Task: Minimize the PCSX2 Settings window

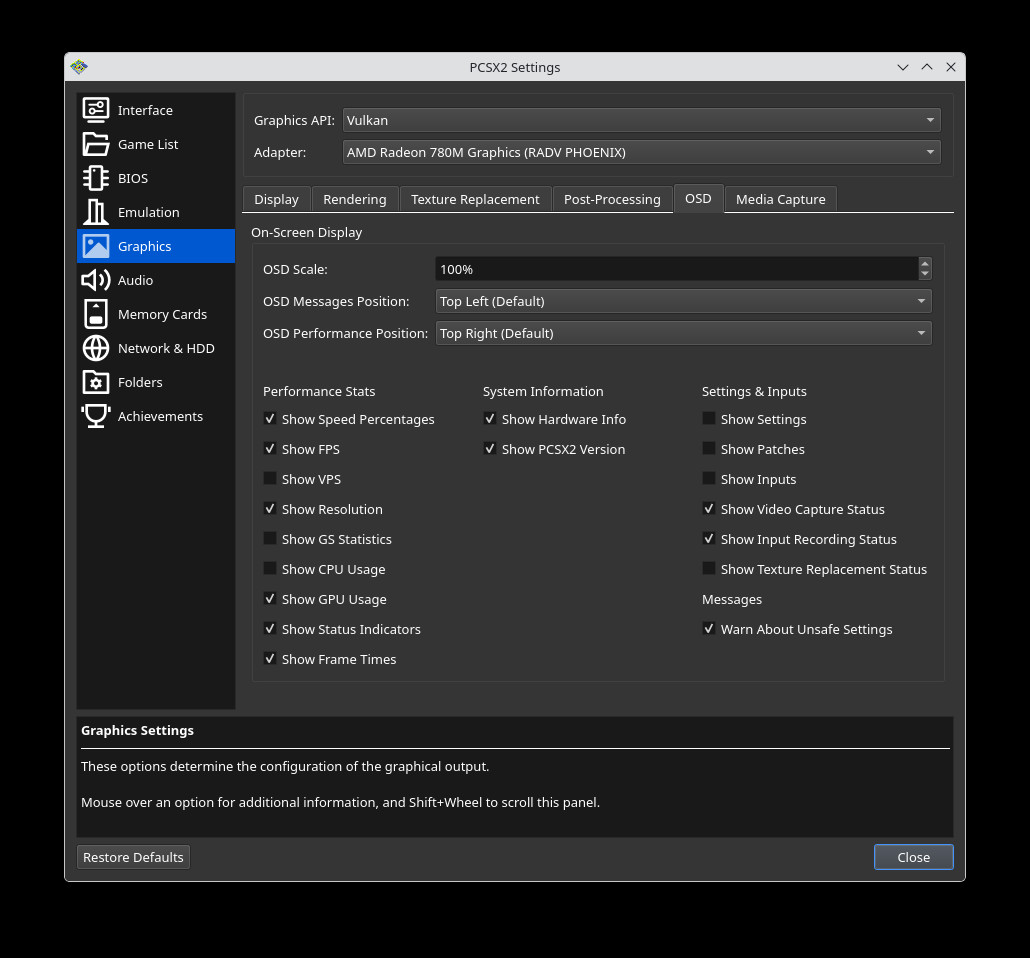Action: click(903, 67)
